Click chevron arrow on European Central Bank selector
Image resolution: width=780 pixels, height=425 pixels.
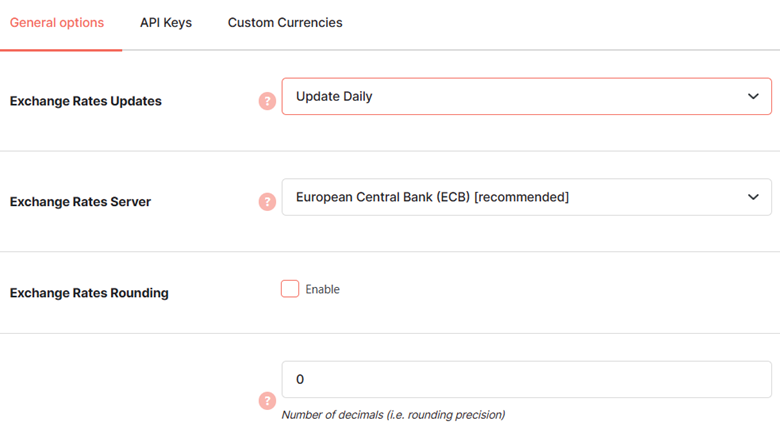[753, 197]
